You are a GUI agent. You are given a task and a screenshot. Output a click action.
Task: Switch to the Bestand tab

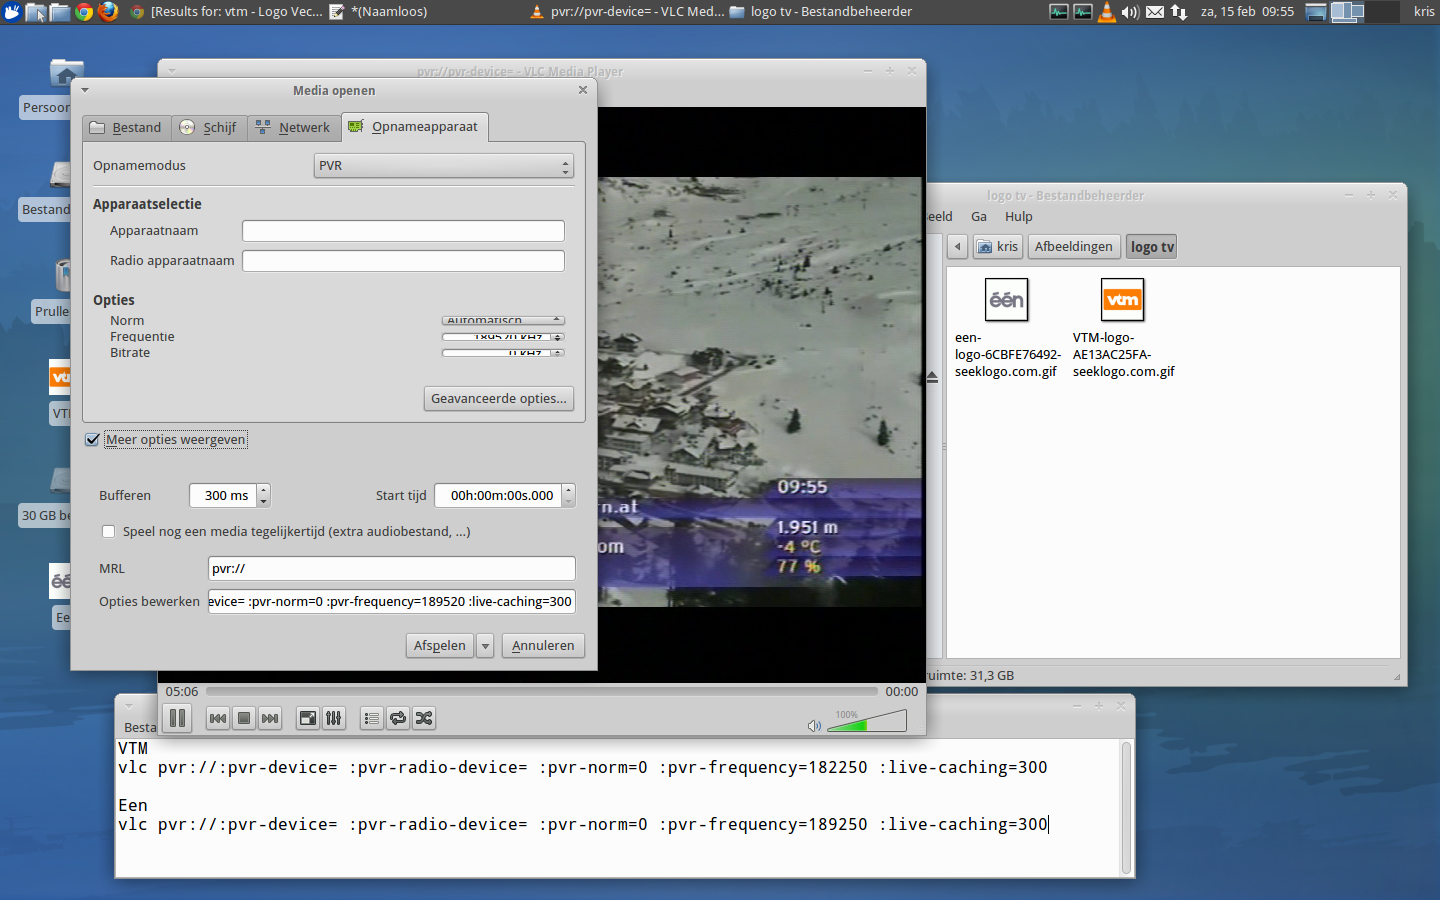pyautogui.click(x=126, y=127)
